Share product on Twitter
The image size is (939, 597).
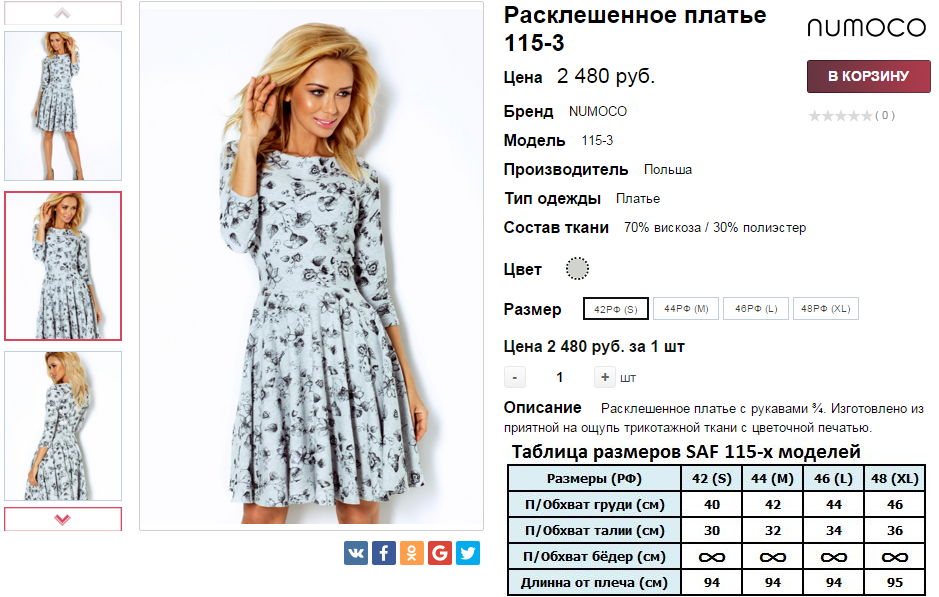click(x=468, y=553)
